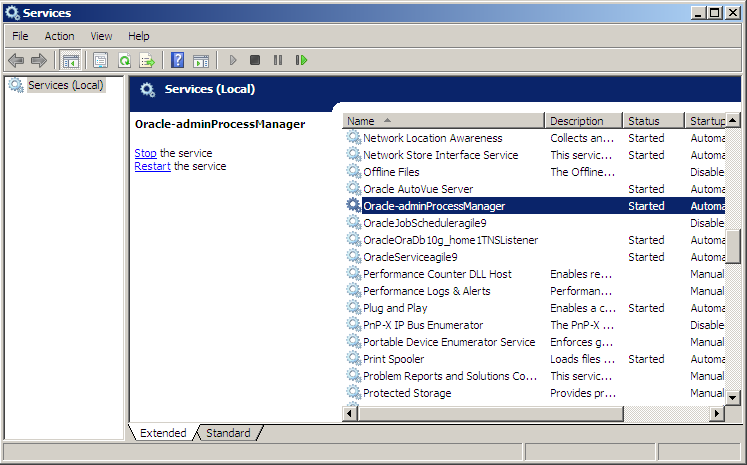Click the Back arrow toolbar icon
The image size is (747, 465).
[x=16, y=61]
